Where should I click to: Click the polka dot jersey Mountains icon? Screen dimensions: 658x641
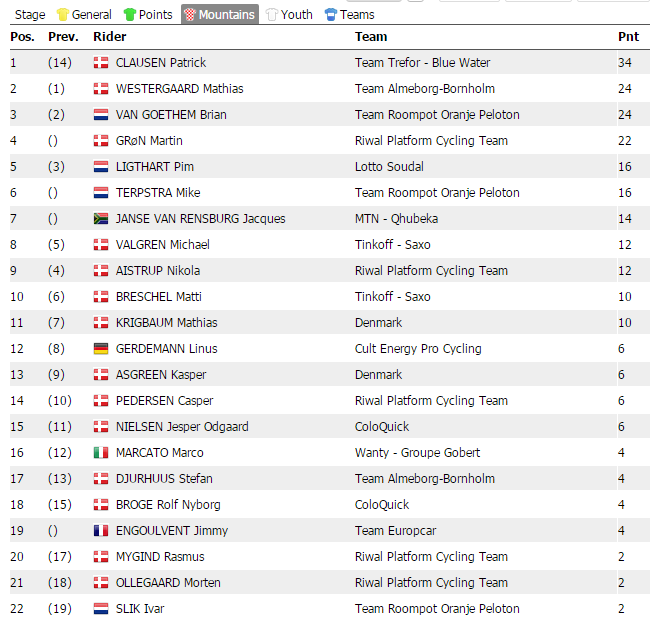click(189, 15)
